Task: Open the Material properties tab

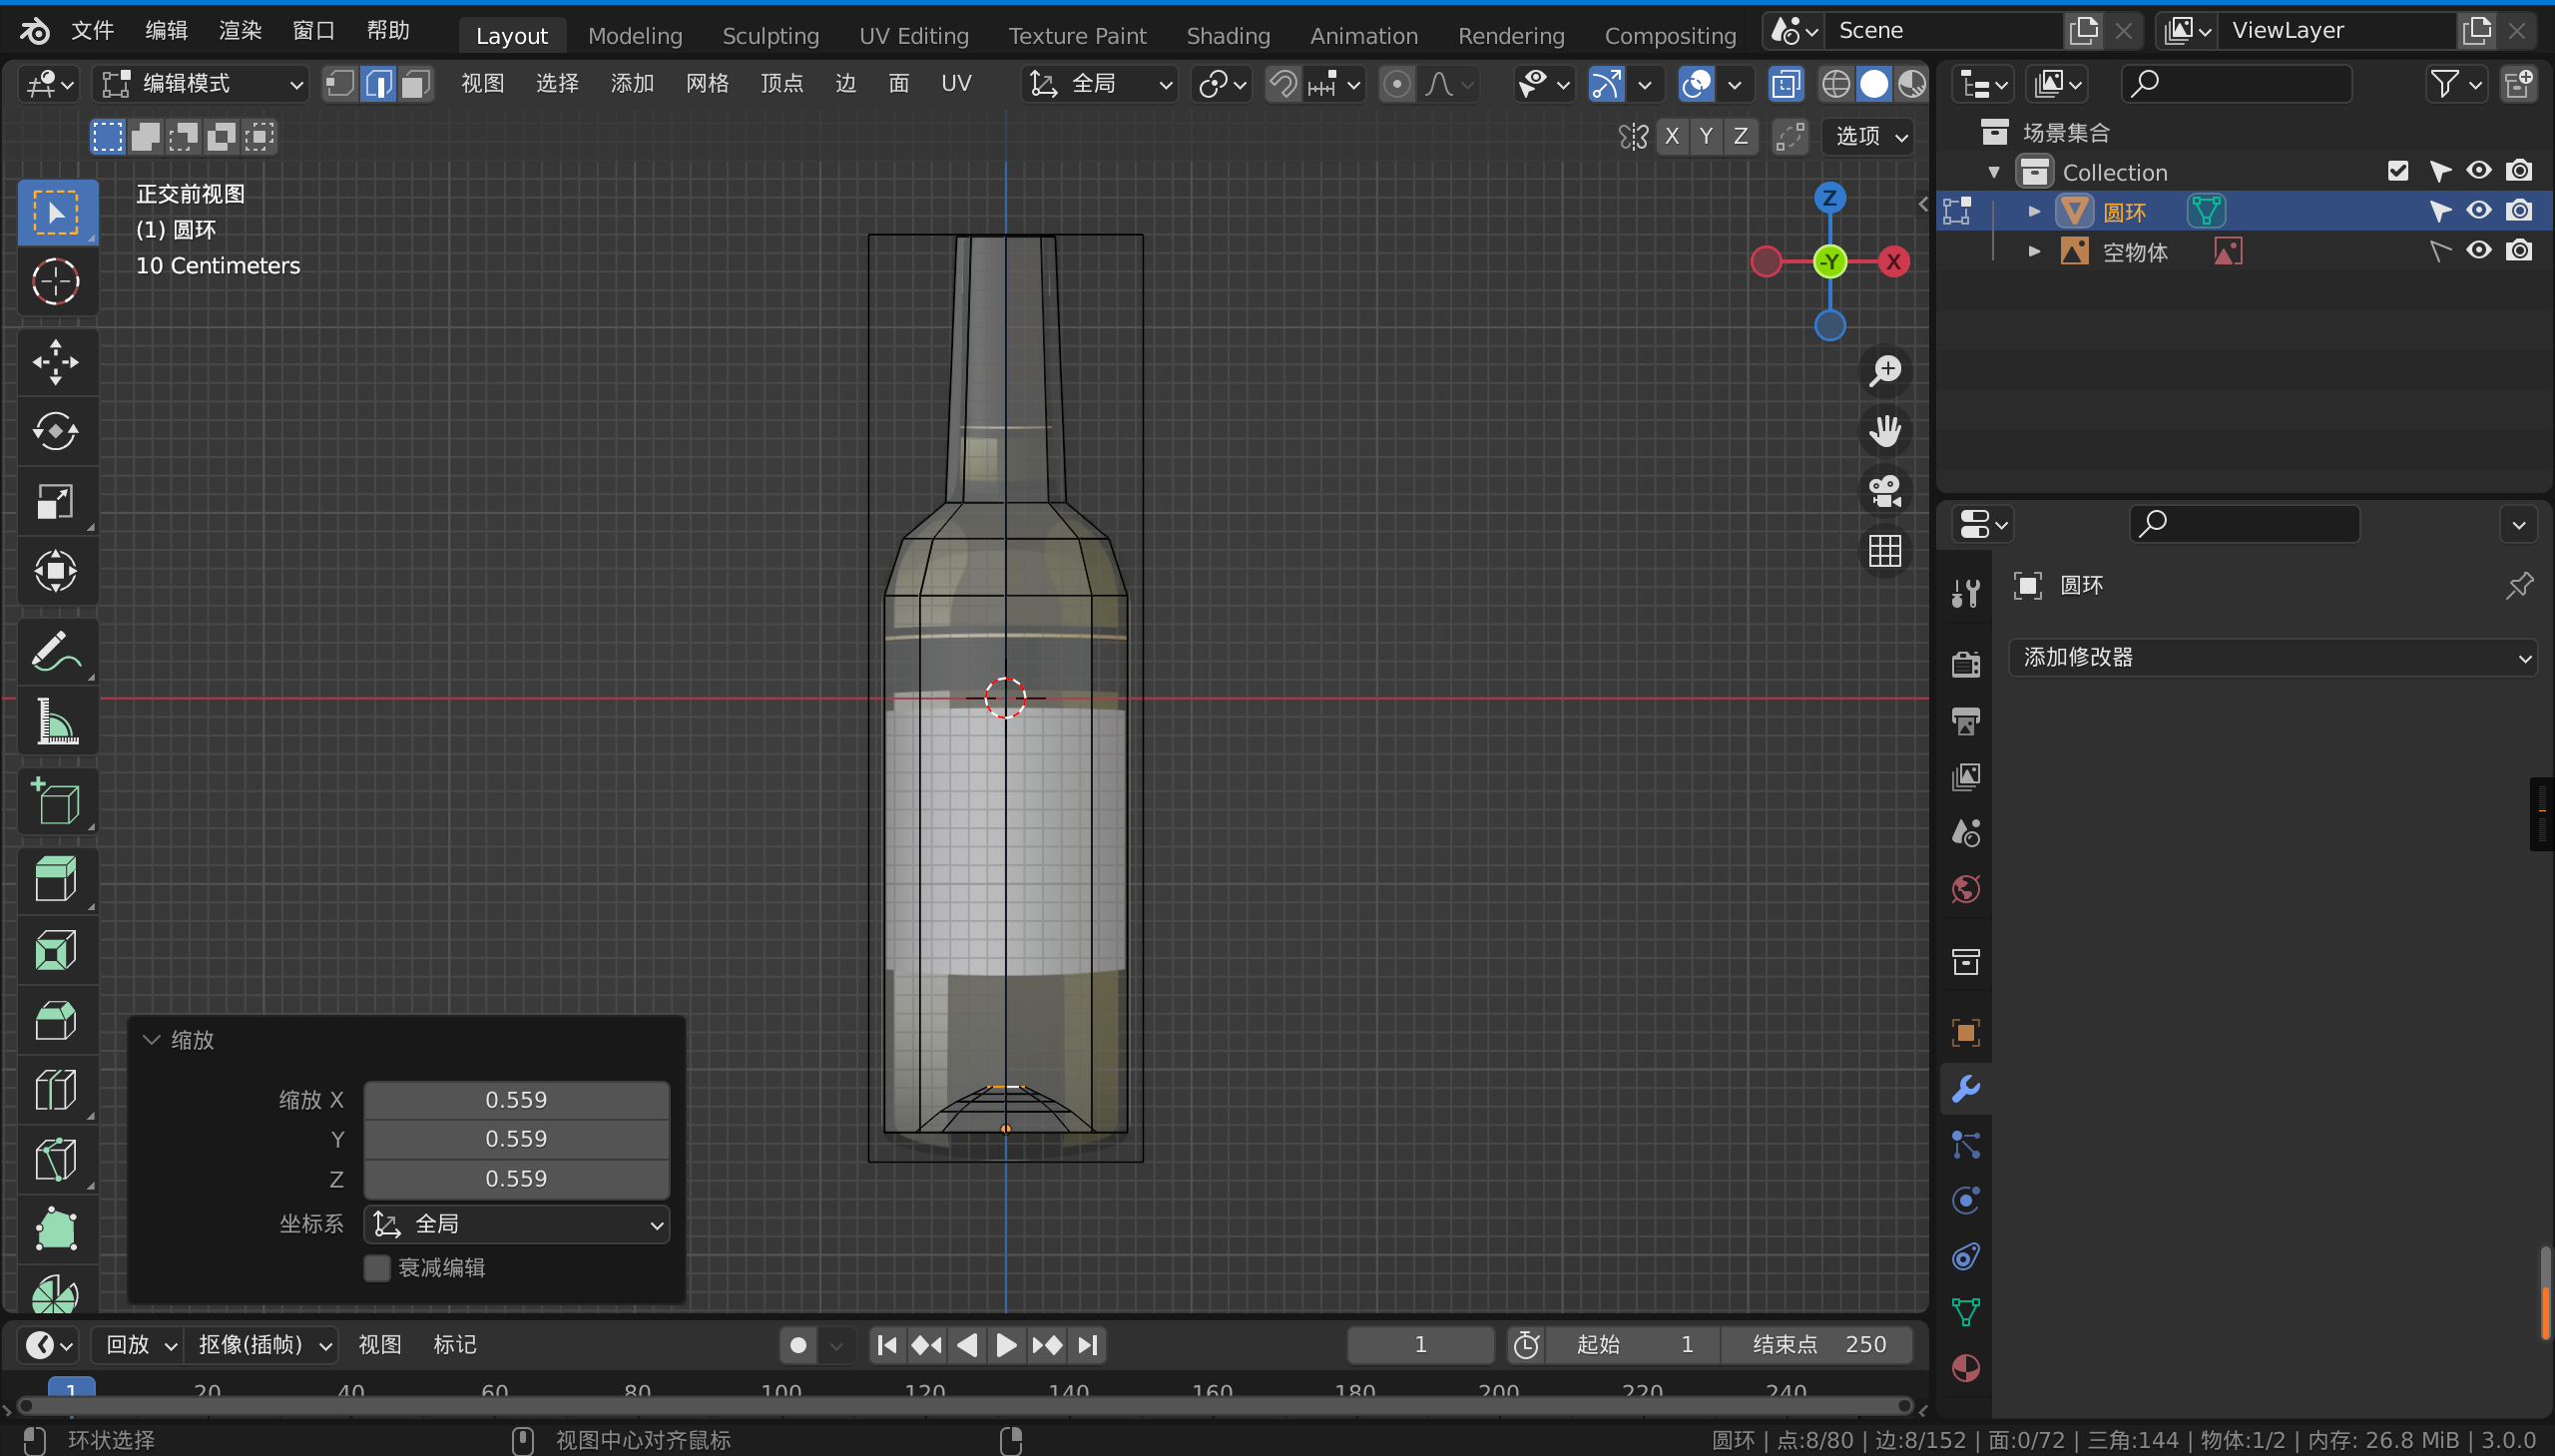Action: click(1965, 1368)
